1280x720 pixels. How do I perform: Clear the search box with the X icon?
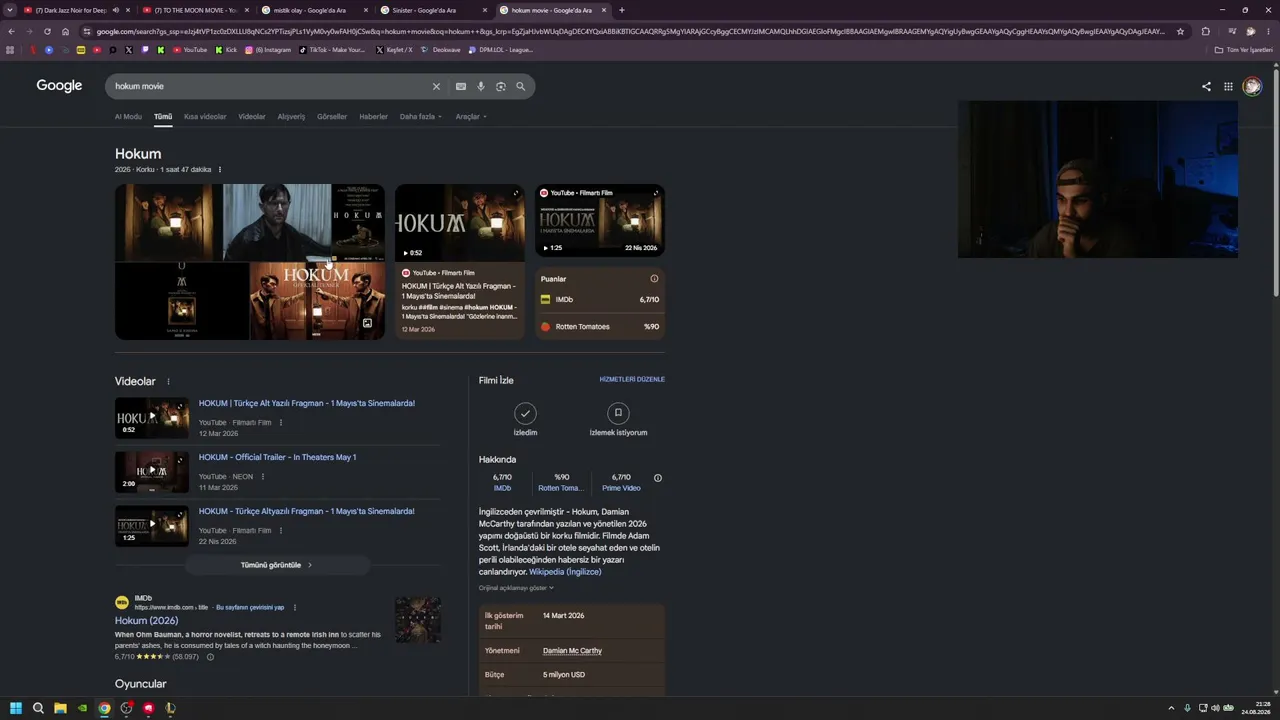[436, 87]
